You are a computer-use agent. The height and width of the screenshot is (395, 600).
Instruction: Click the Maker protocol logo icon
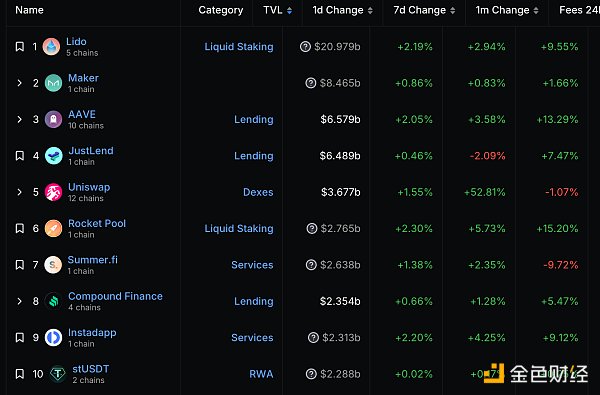pyautogui.click(x=53, y=83)
